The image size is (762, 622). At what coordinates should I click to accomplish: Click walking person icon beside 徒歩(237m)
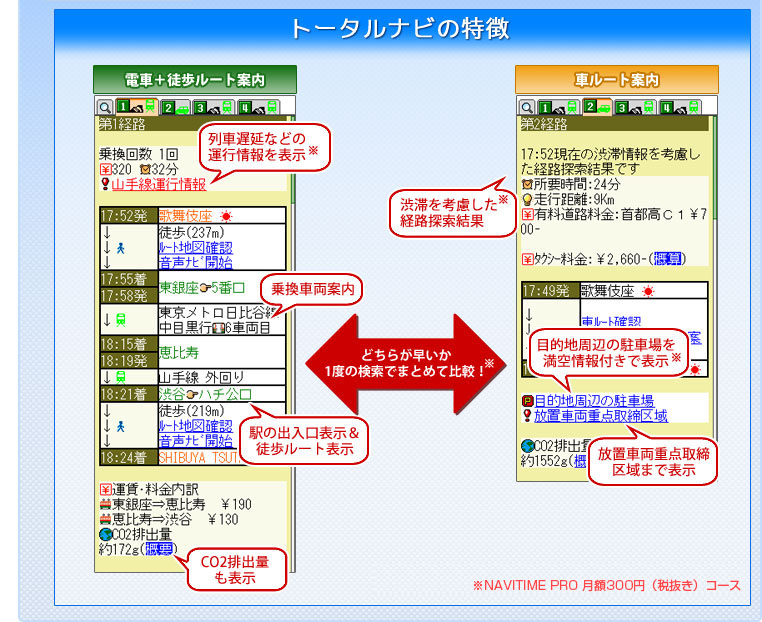tap(121, 248)
